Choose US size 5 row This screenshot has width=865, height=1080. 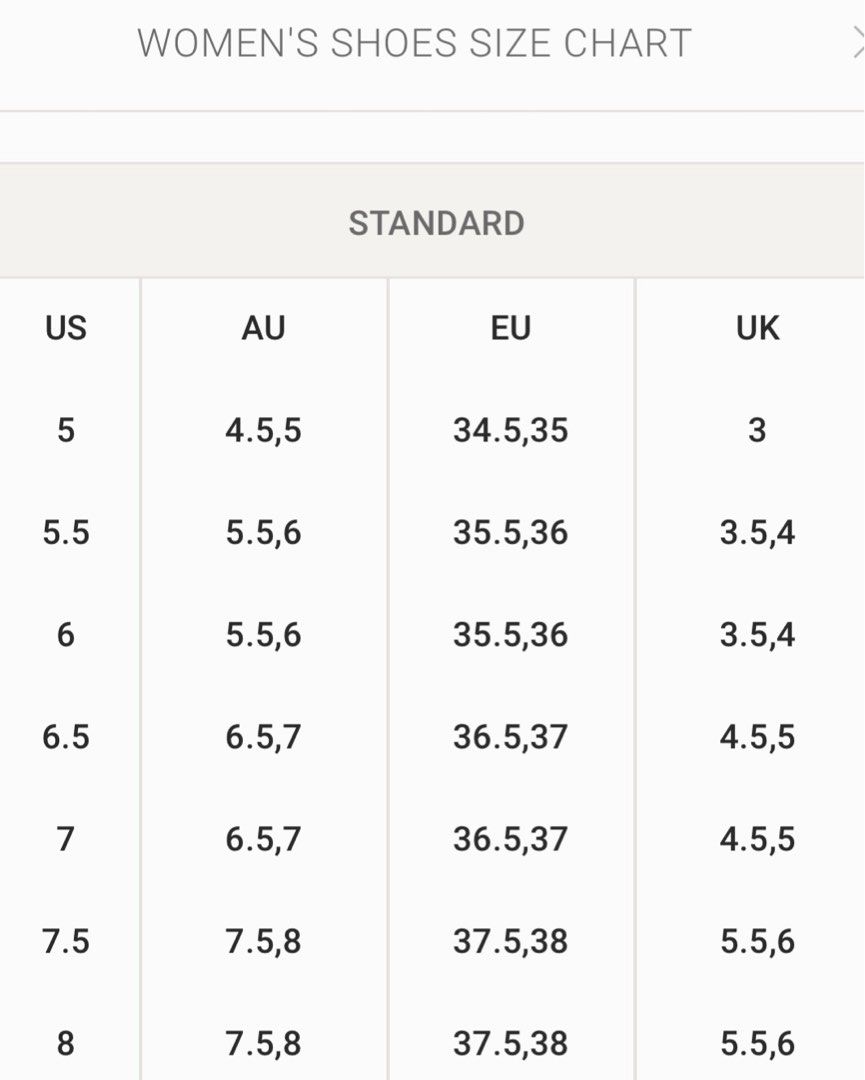pos(432,430)
